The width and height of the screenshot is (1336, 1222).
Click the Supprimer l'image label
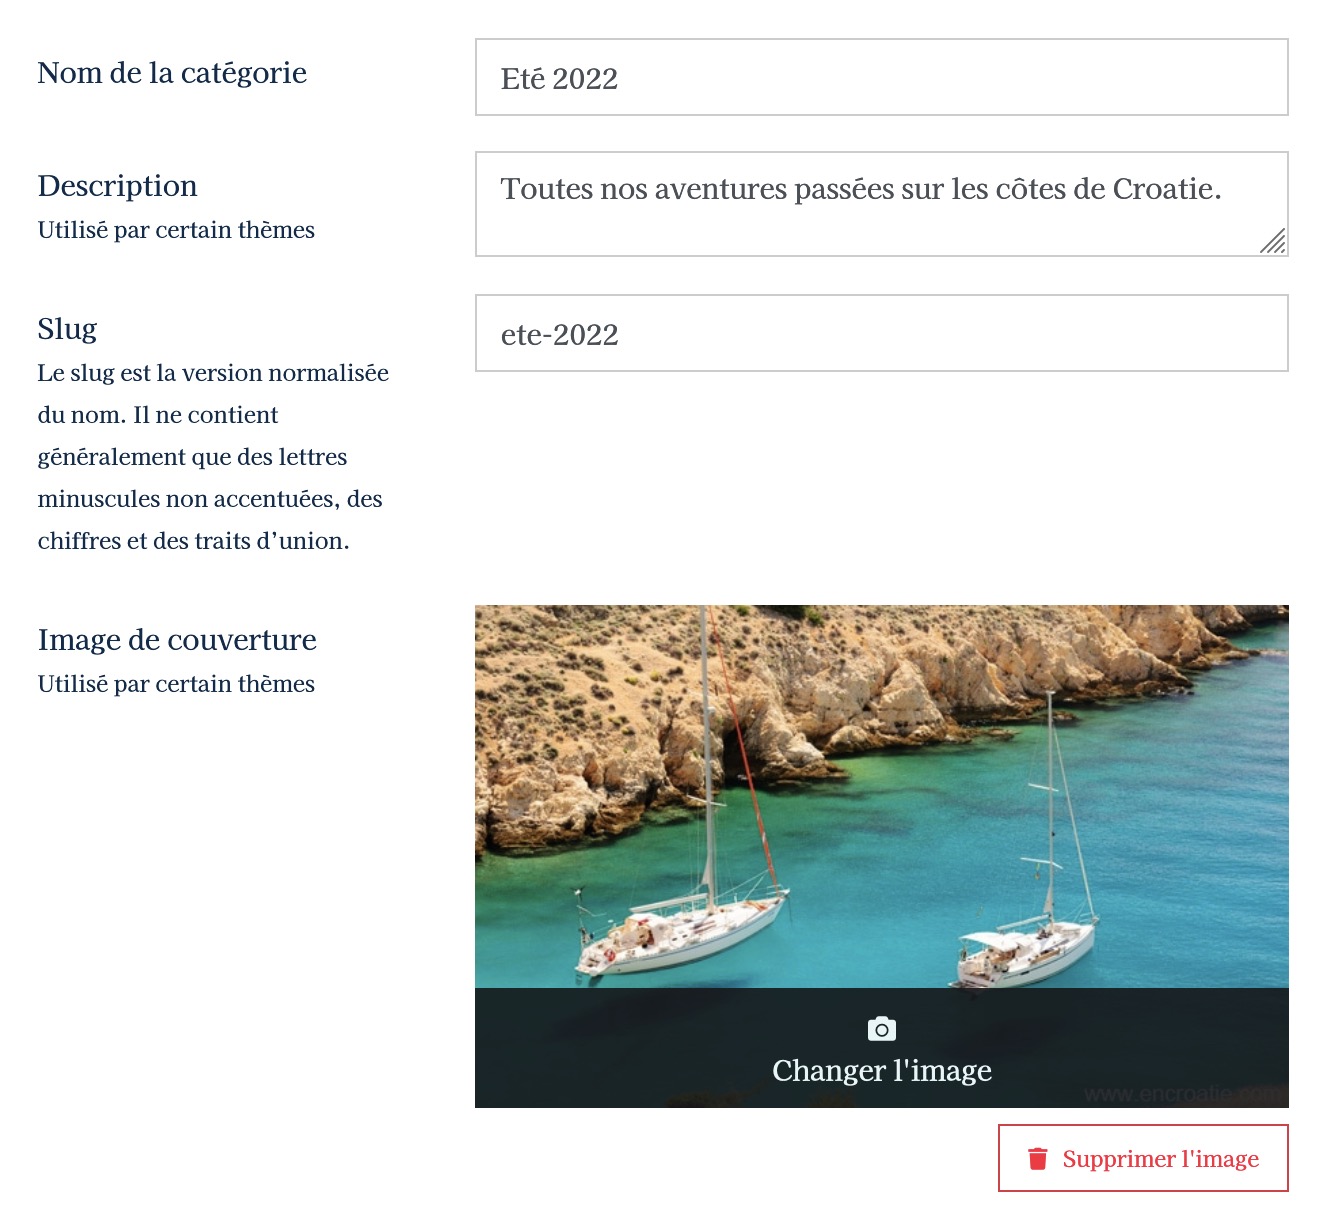(1160, 1159)
